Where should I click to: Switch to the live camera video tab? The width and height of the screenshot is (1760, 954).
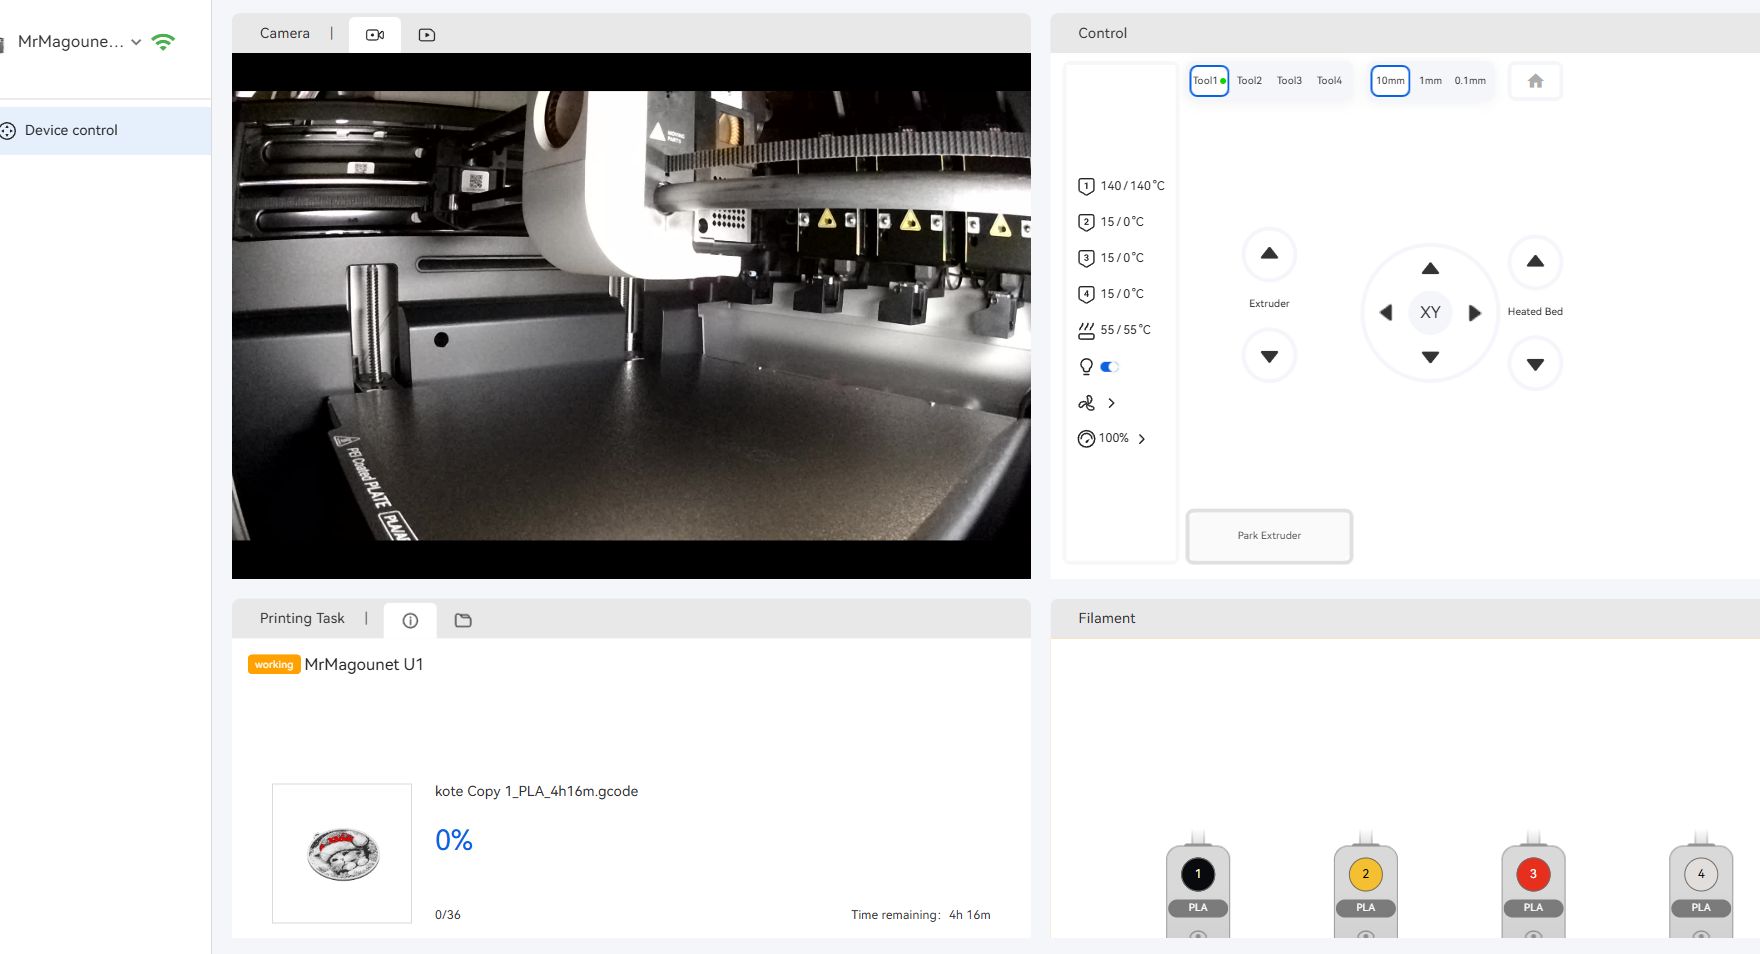(375, 35)
